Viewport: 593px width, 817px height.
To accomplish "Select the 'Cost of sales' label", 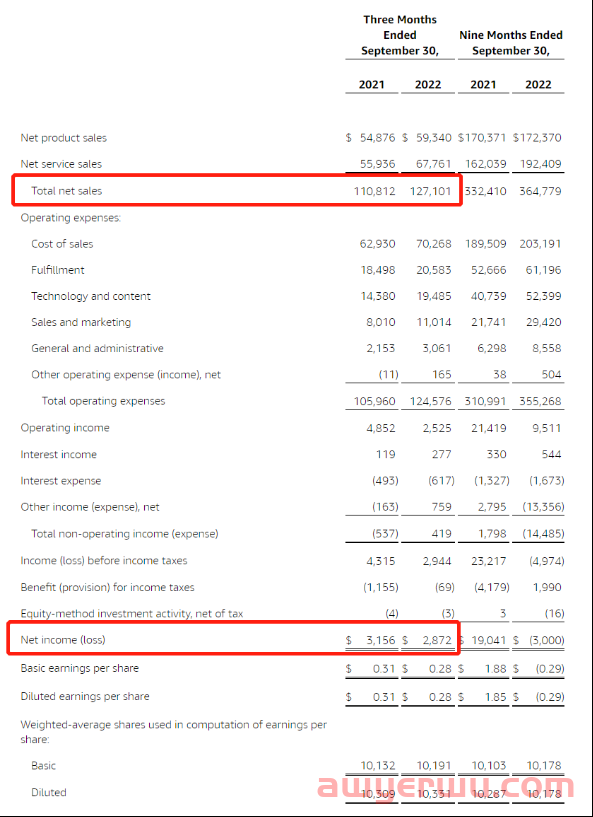I will tap(62, 244).
